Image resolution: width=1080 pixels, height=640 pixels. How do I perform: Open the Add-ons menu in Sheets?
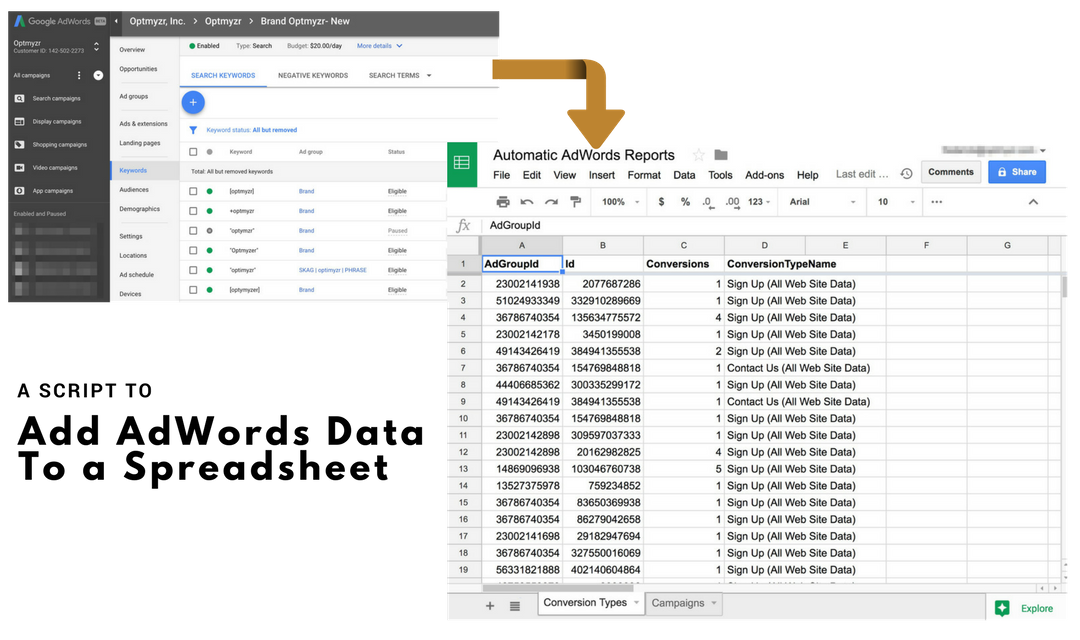click(765, 175)
